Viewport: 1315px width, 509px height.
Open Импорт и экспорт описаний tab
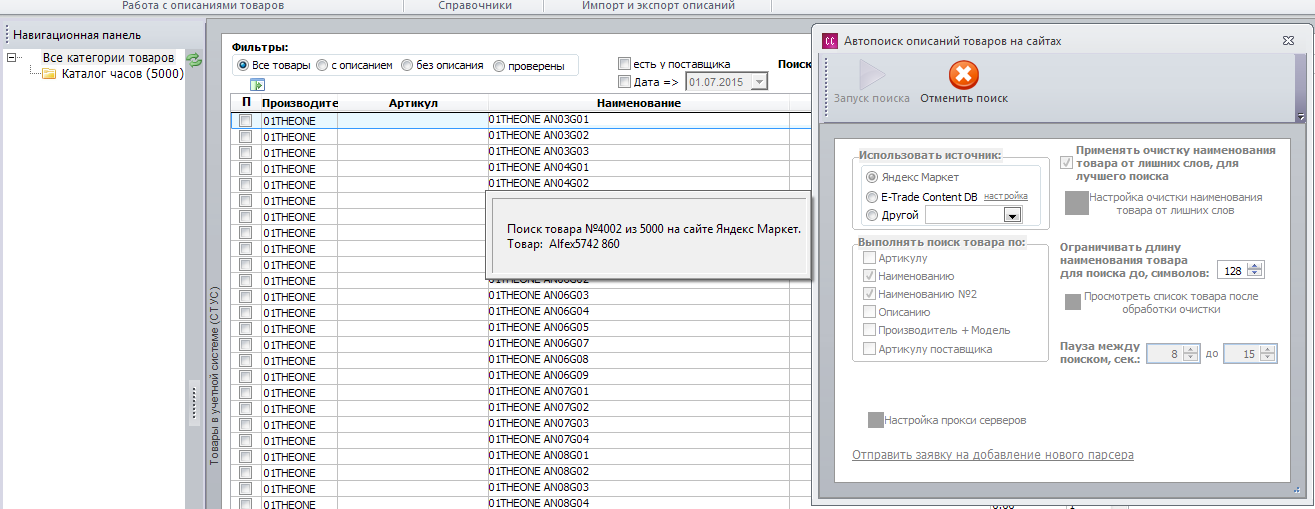[x=658, y=5]
